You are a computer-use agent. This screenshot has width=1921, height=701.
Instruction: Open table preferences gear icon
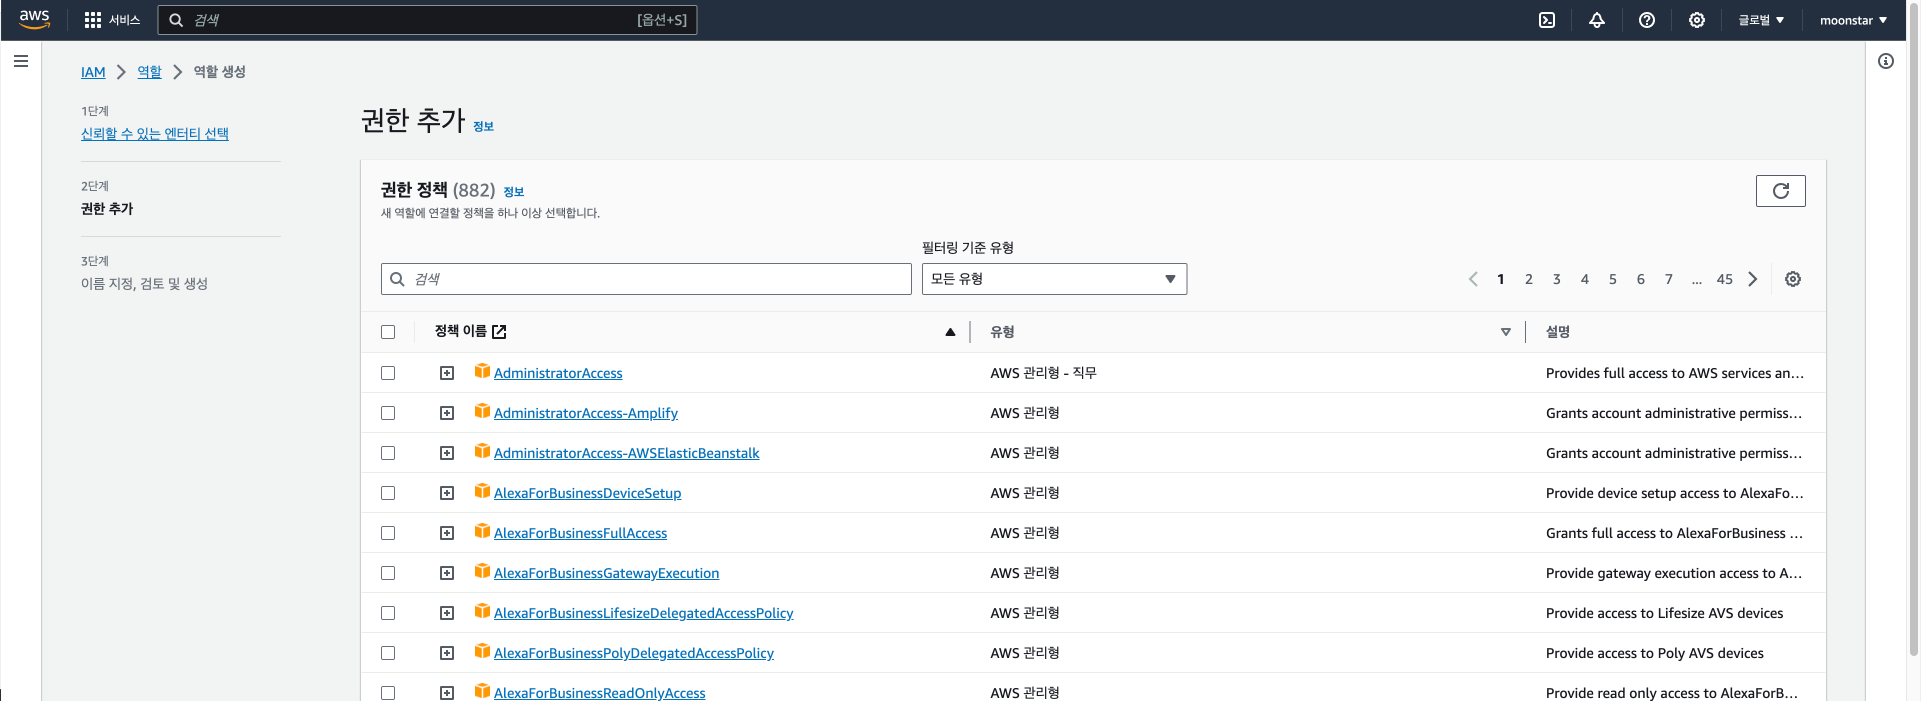point(1793,279)
